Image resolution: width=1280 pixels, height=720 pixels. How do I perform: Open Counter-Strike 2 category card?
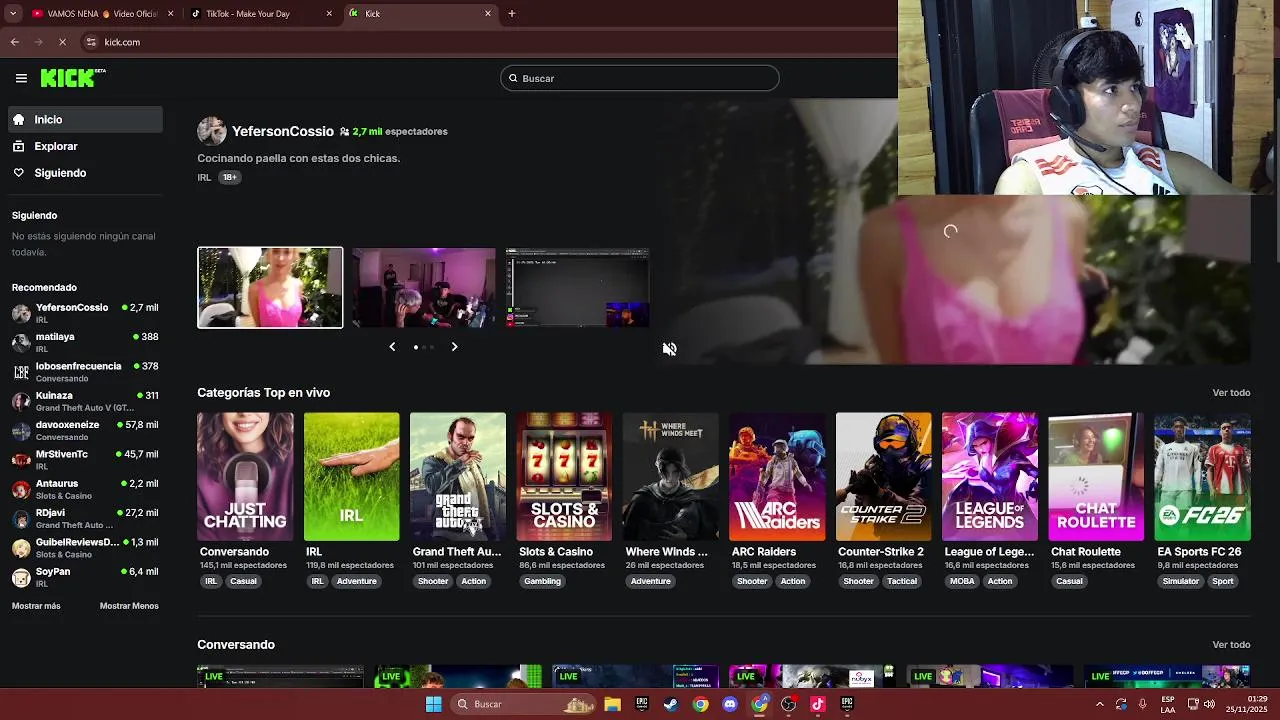[x=883, y=476]
